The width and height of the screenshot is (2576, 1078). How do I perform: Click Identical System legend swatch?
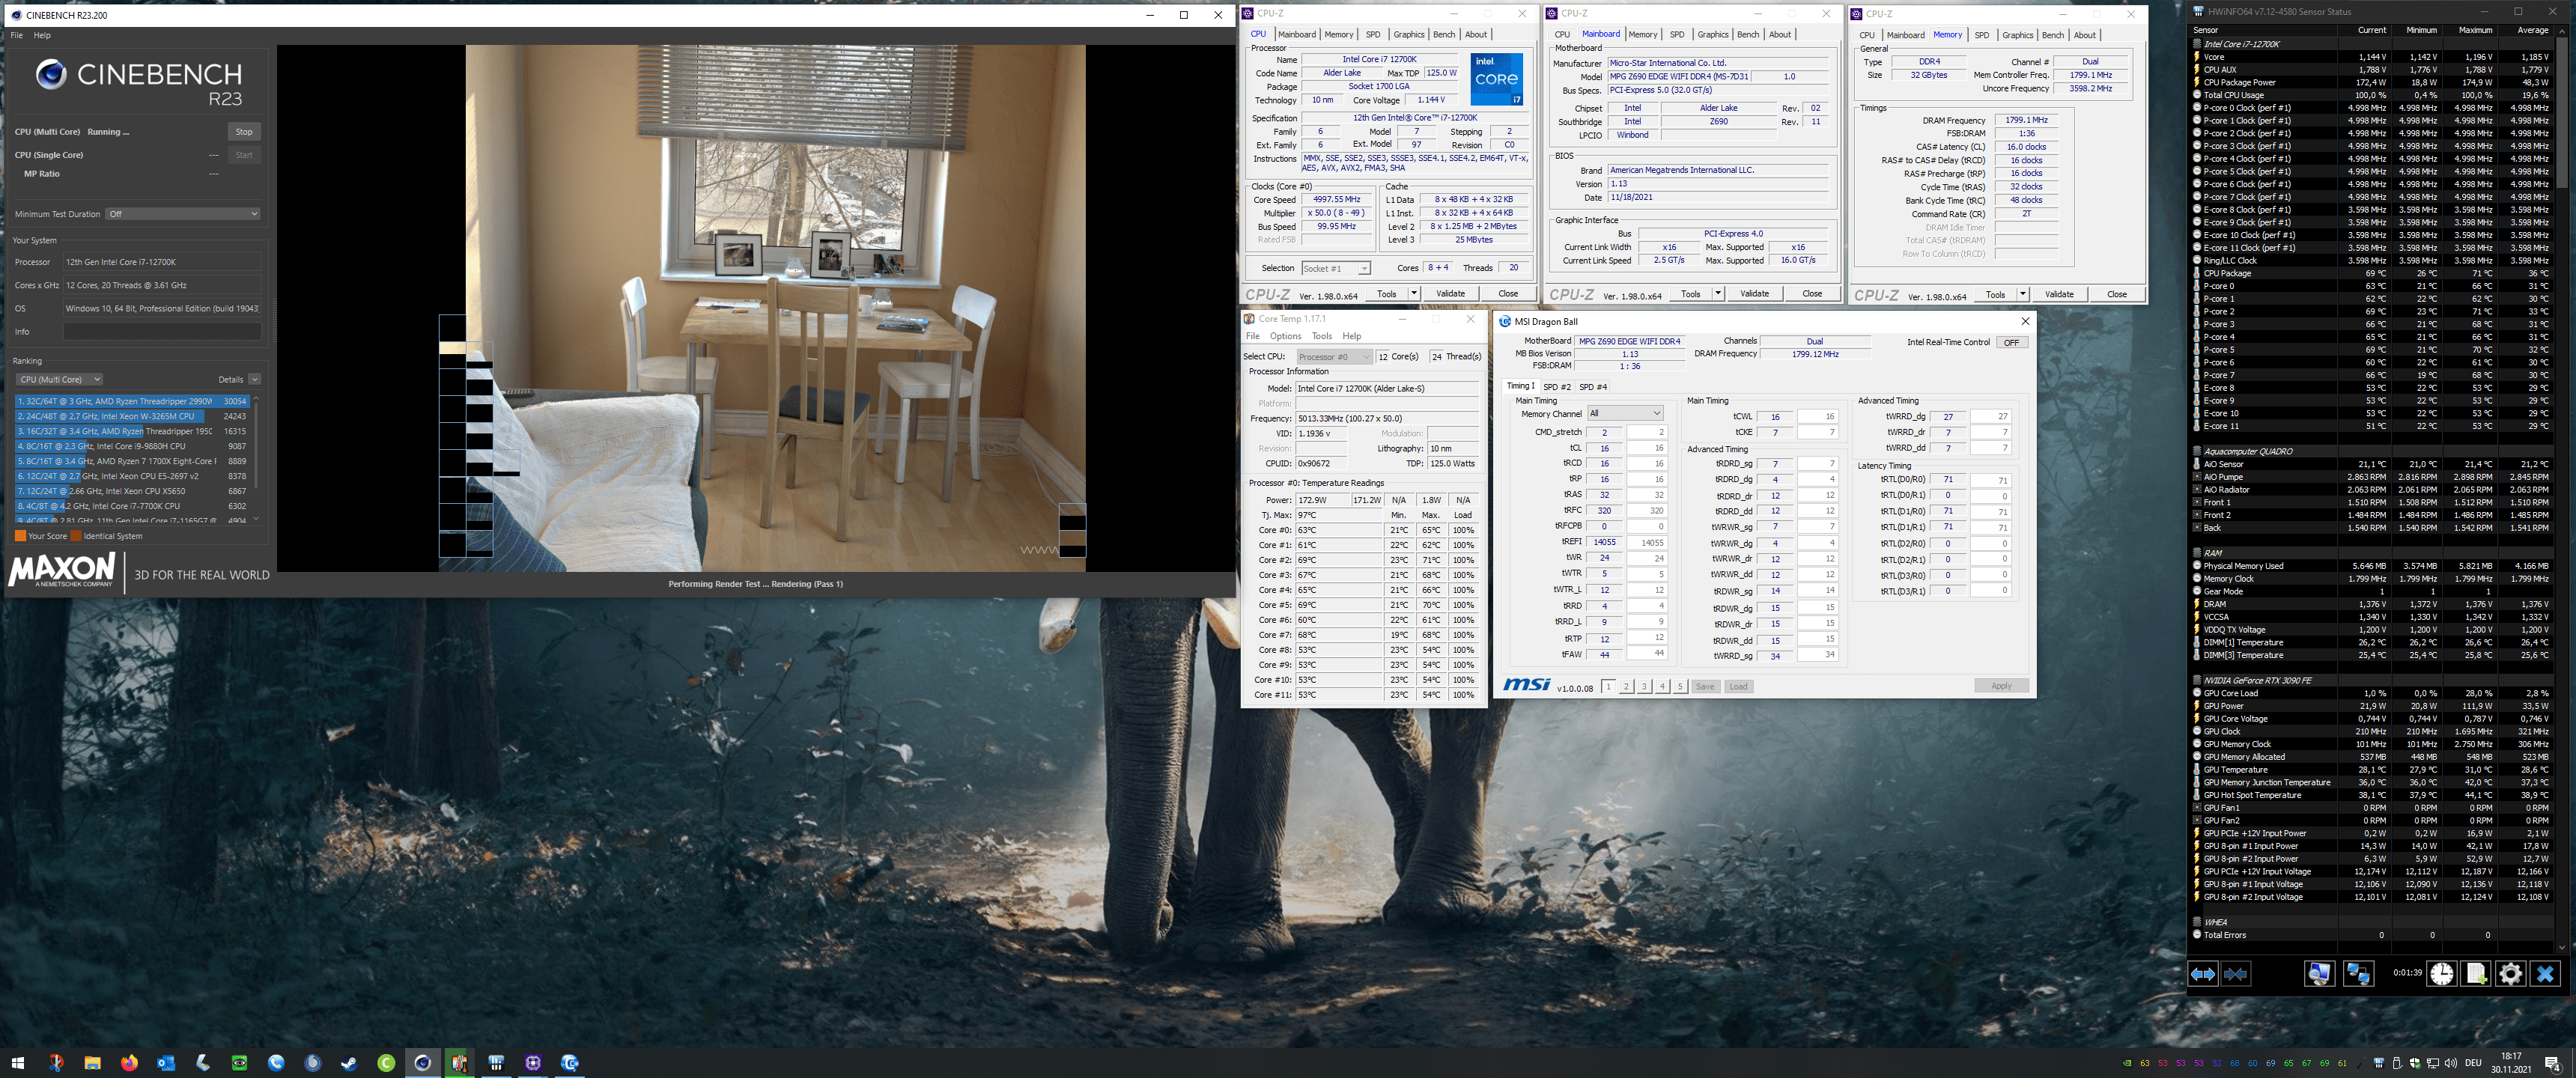point(75,536)
